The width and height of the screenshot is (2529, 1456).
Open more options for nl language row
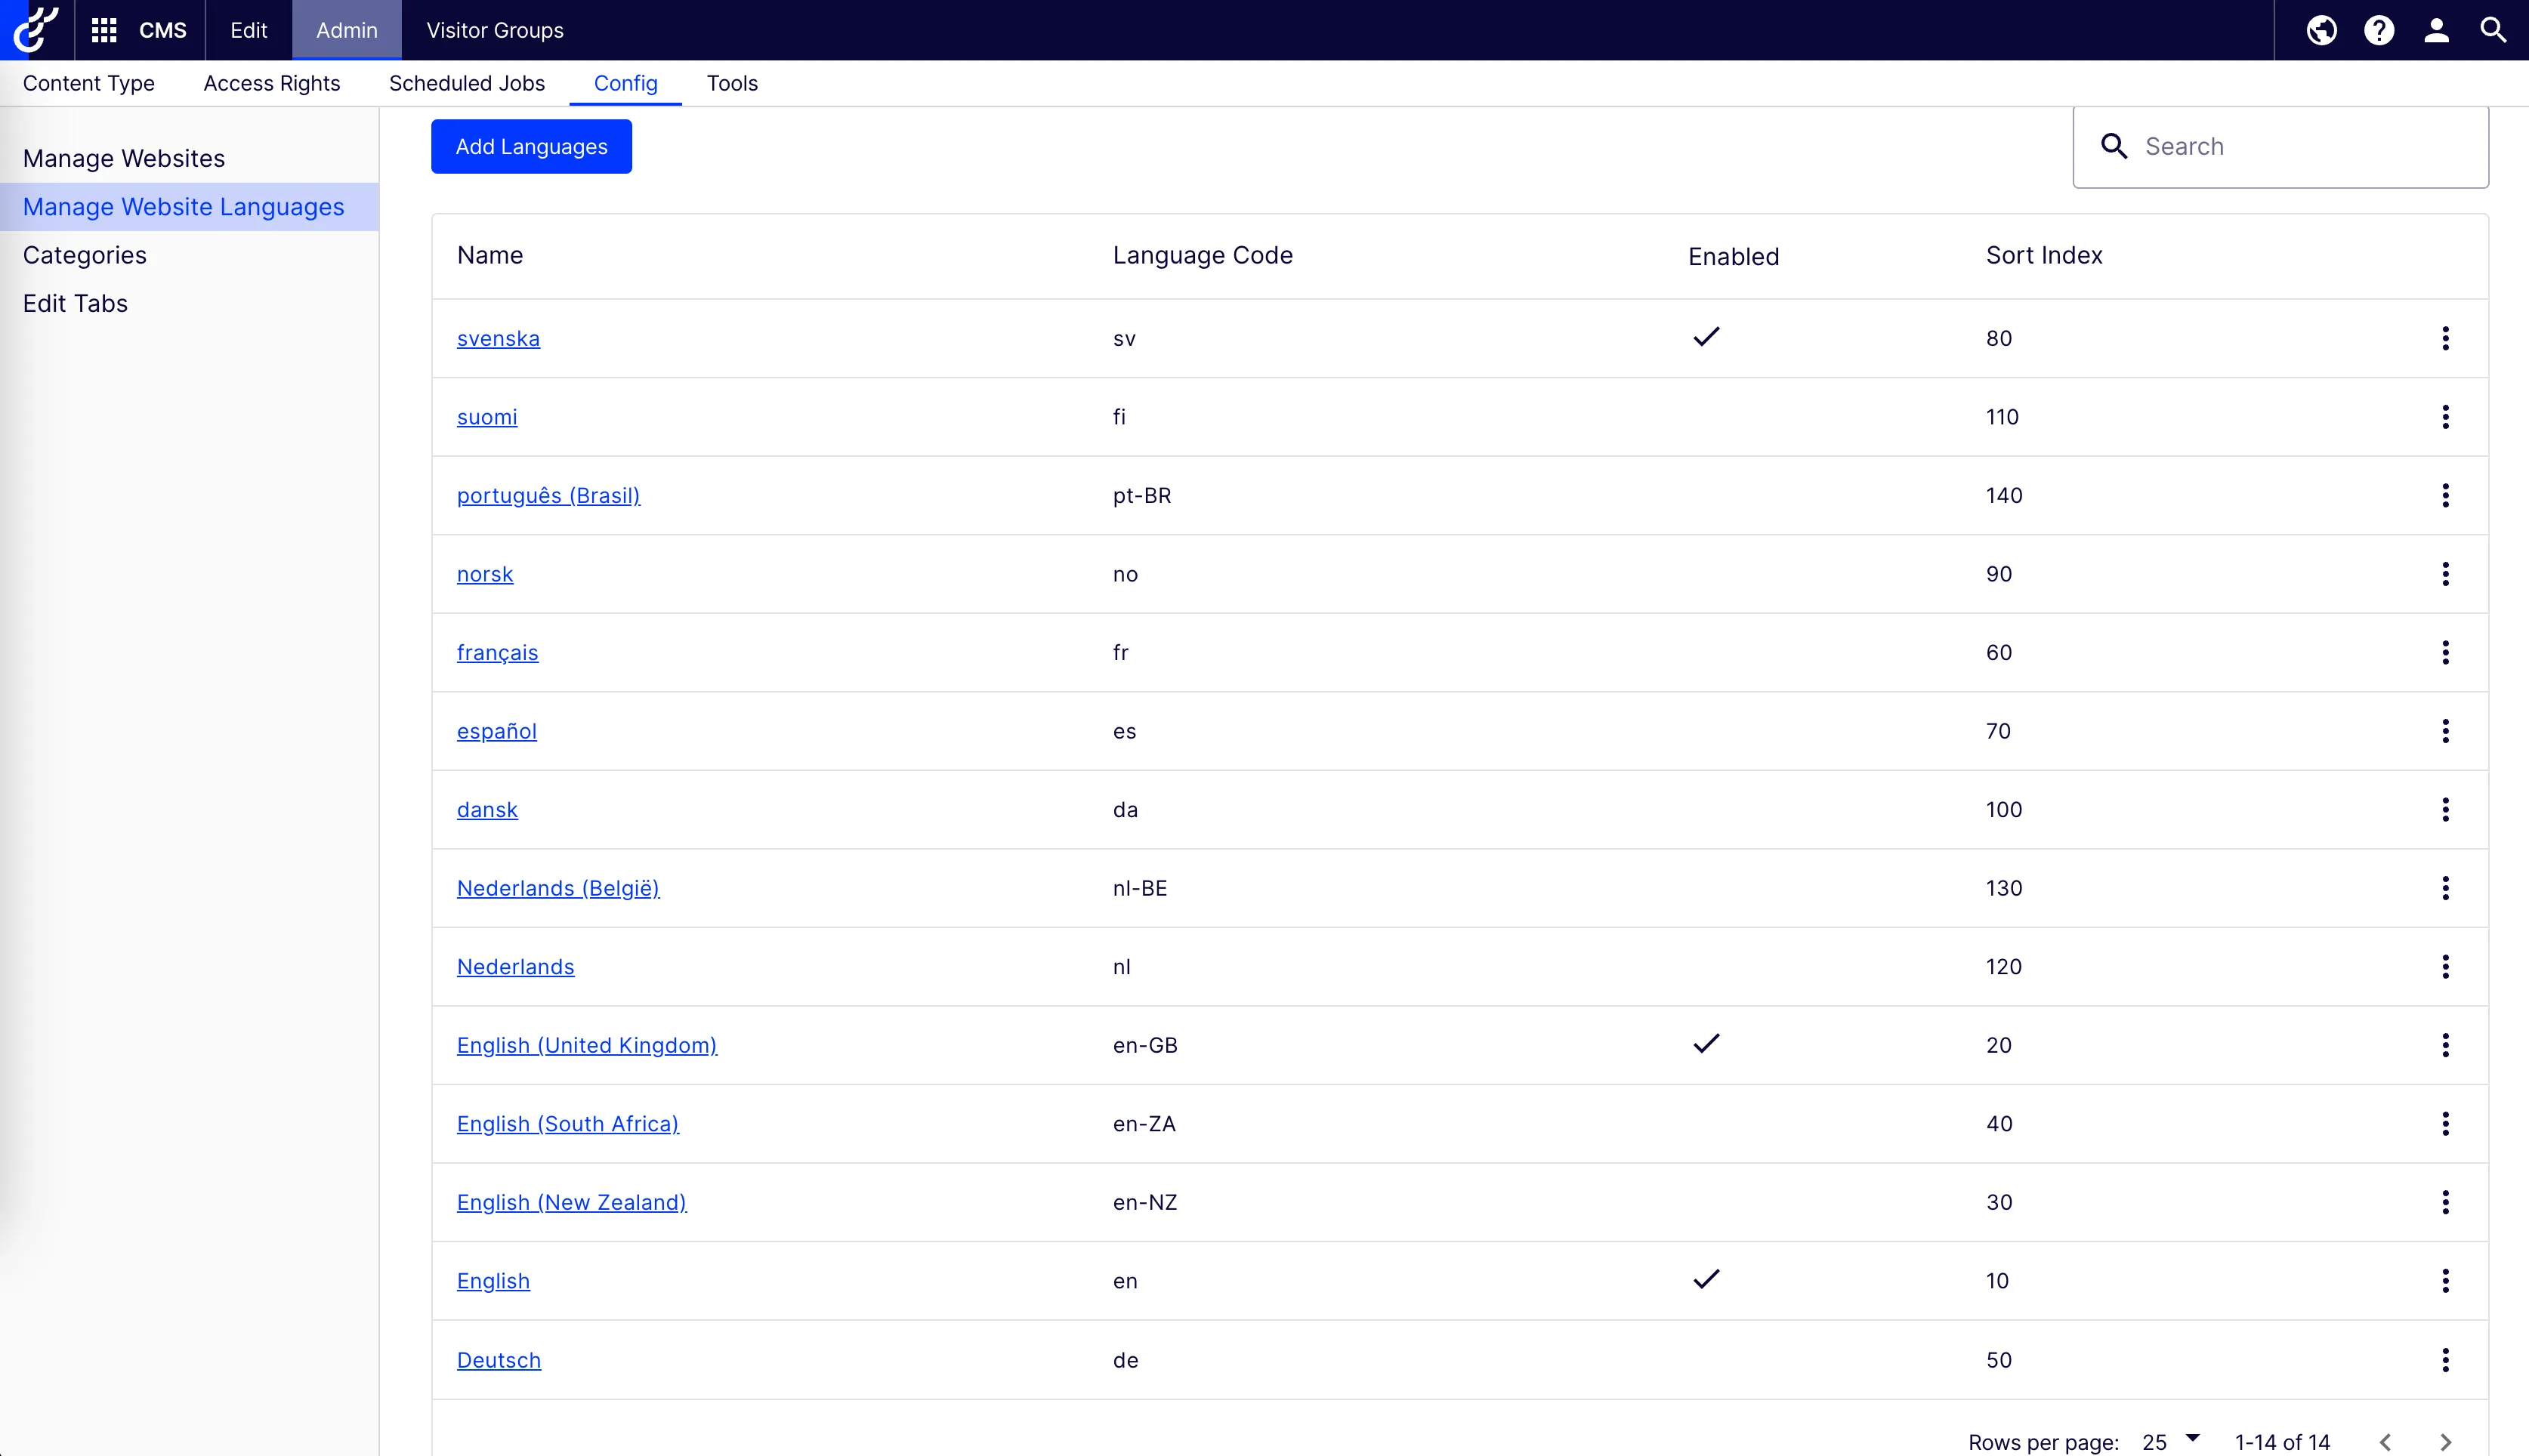[x=2445, y=966]
